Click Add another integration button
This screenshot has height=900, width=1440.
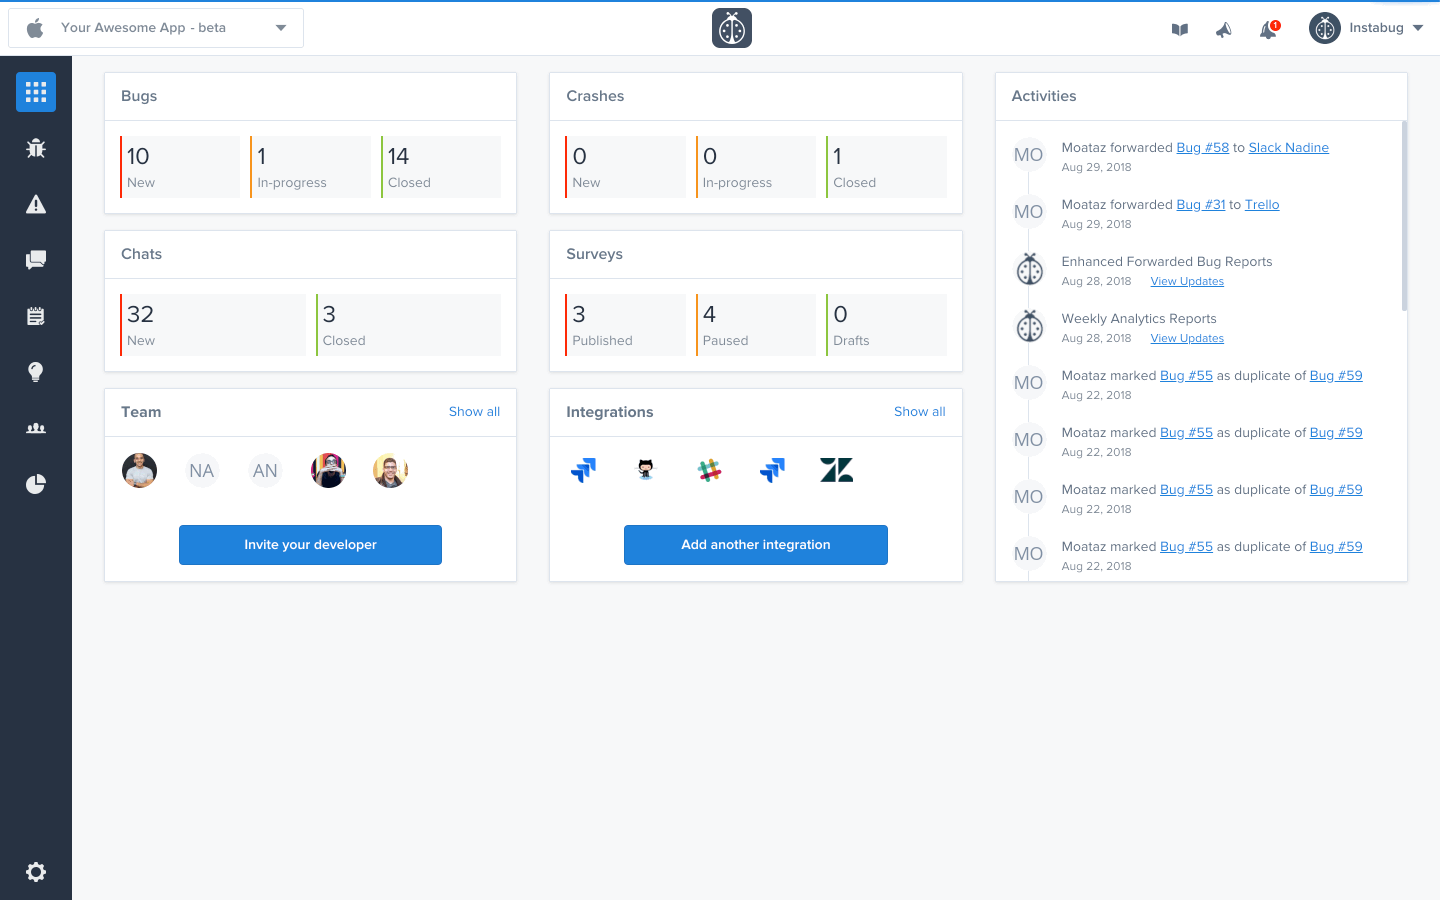click(756, 545)
